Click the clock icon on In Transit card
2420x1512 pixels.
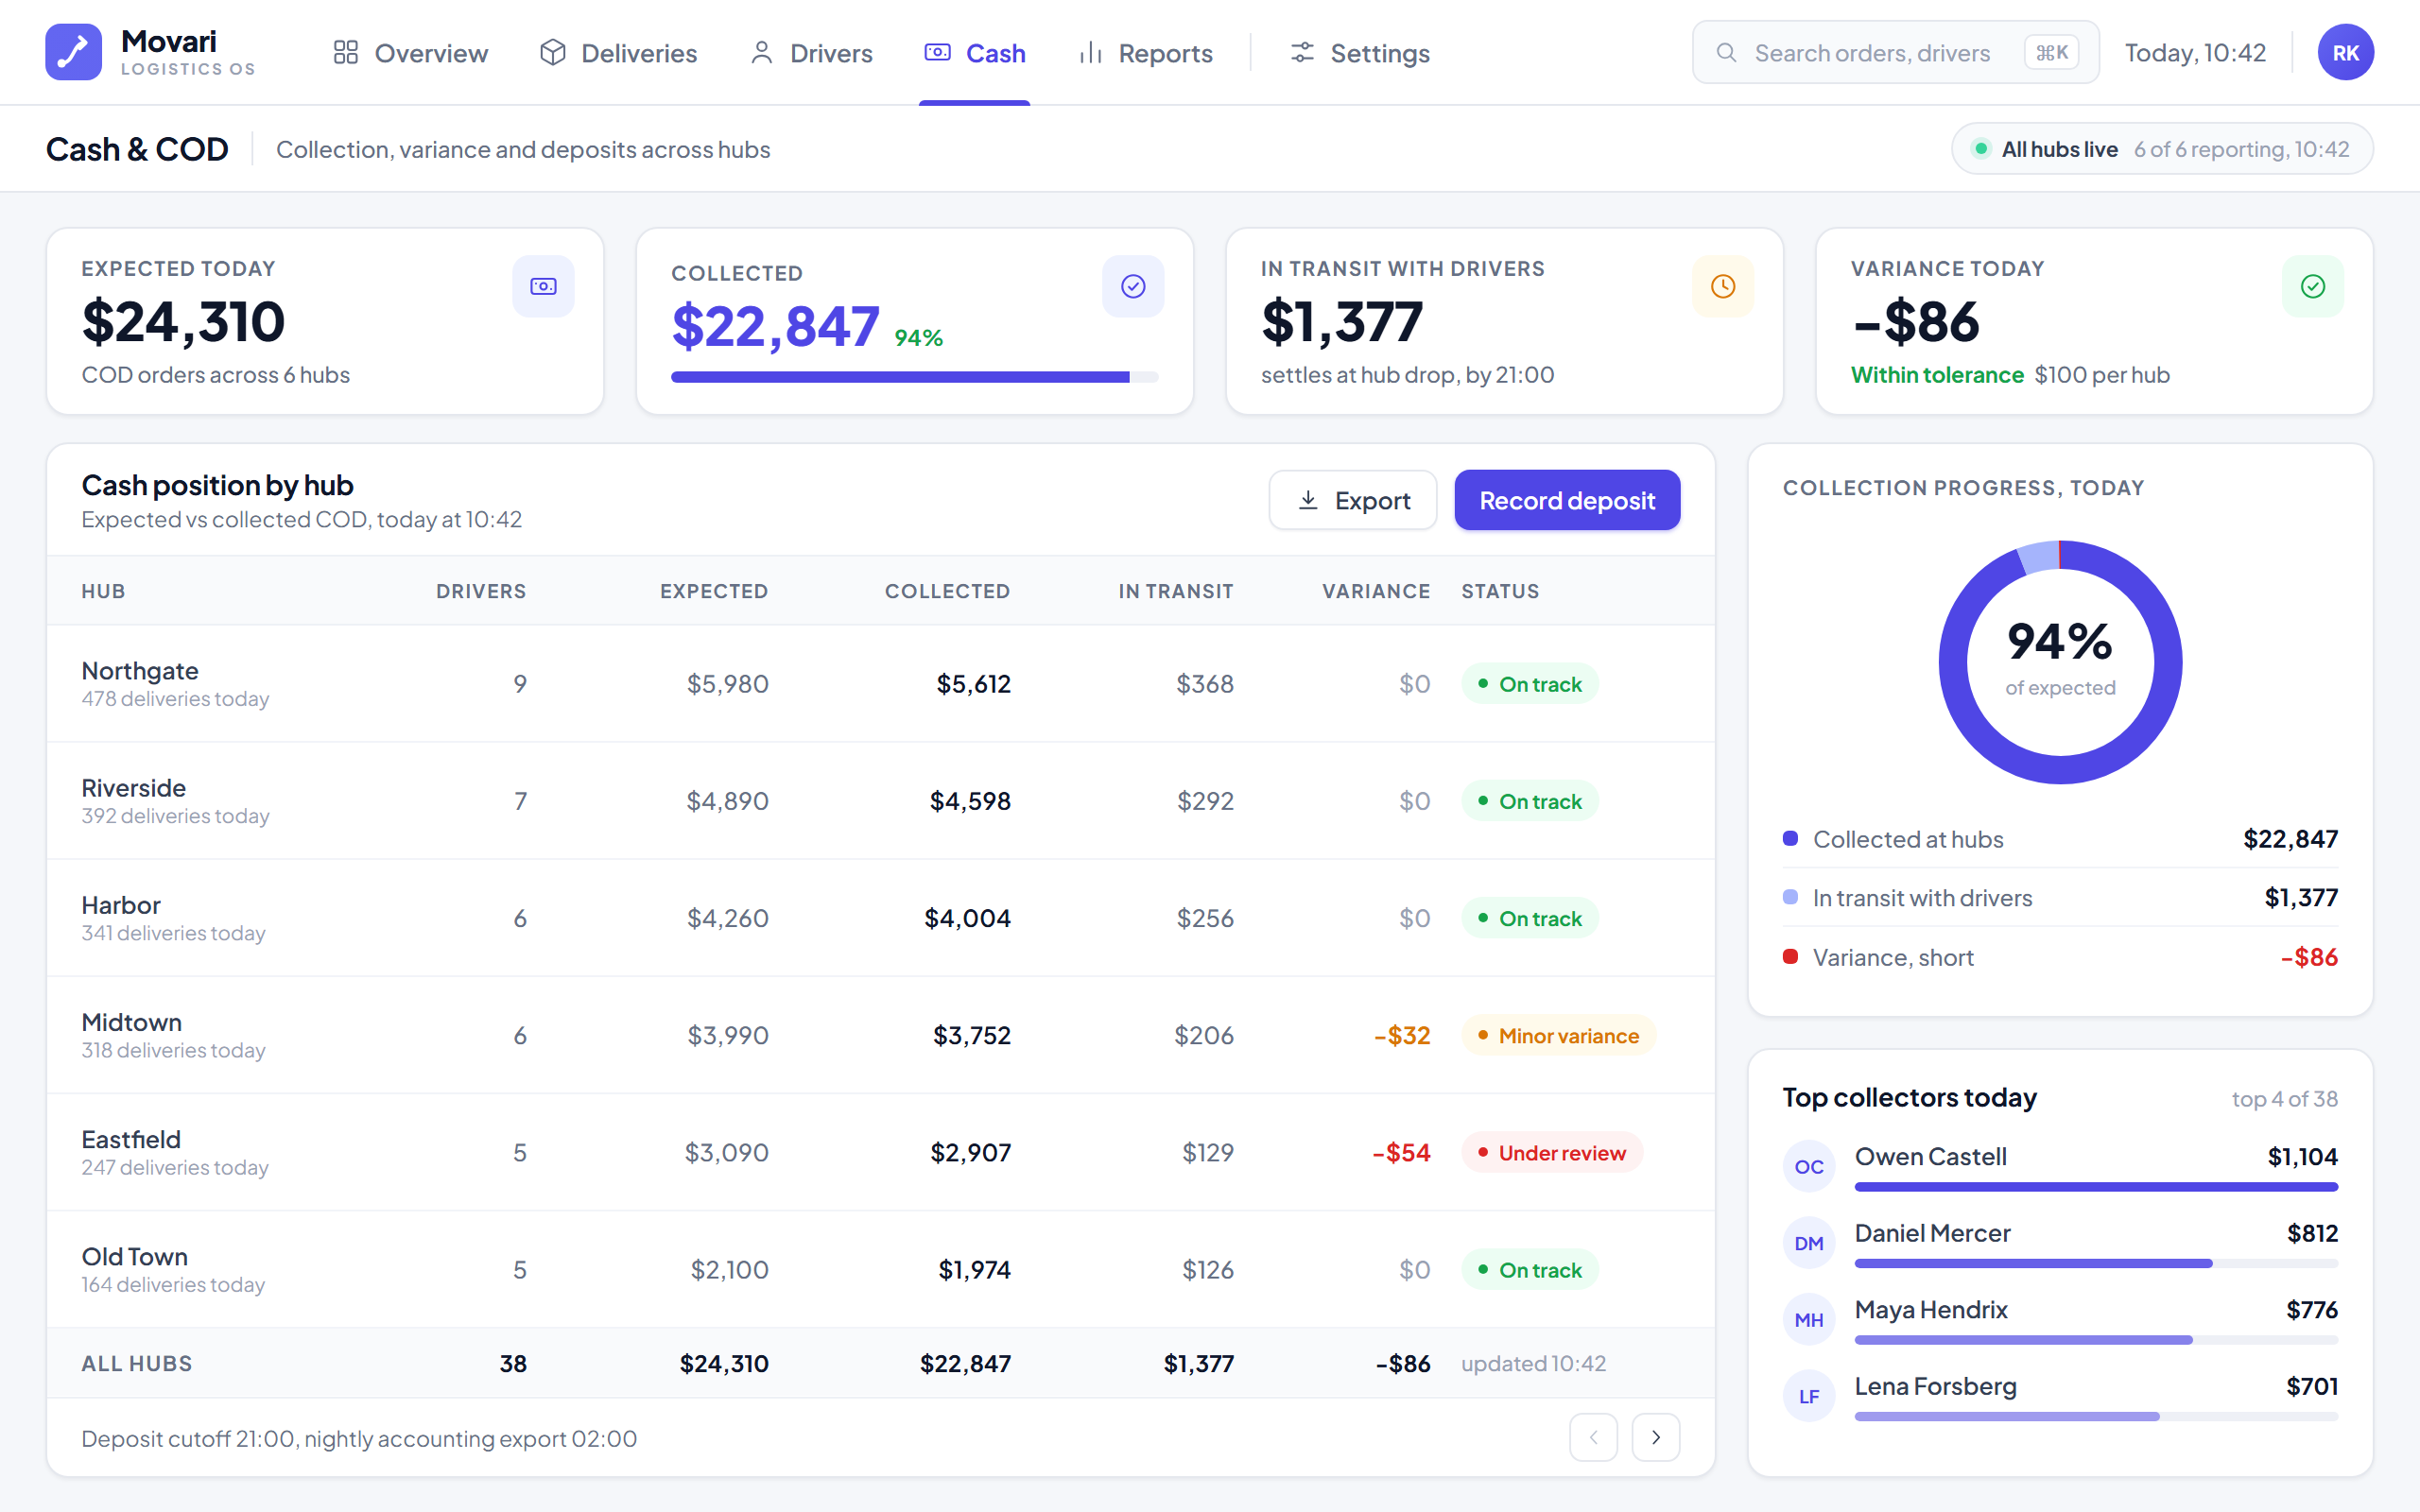click(x=1723, y=286)
